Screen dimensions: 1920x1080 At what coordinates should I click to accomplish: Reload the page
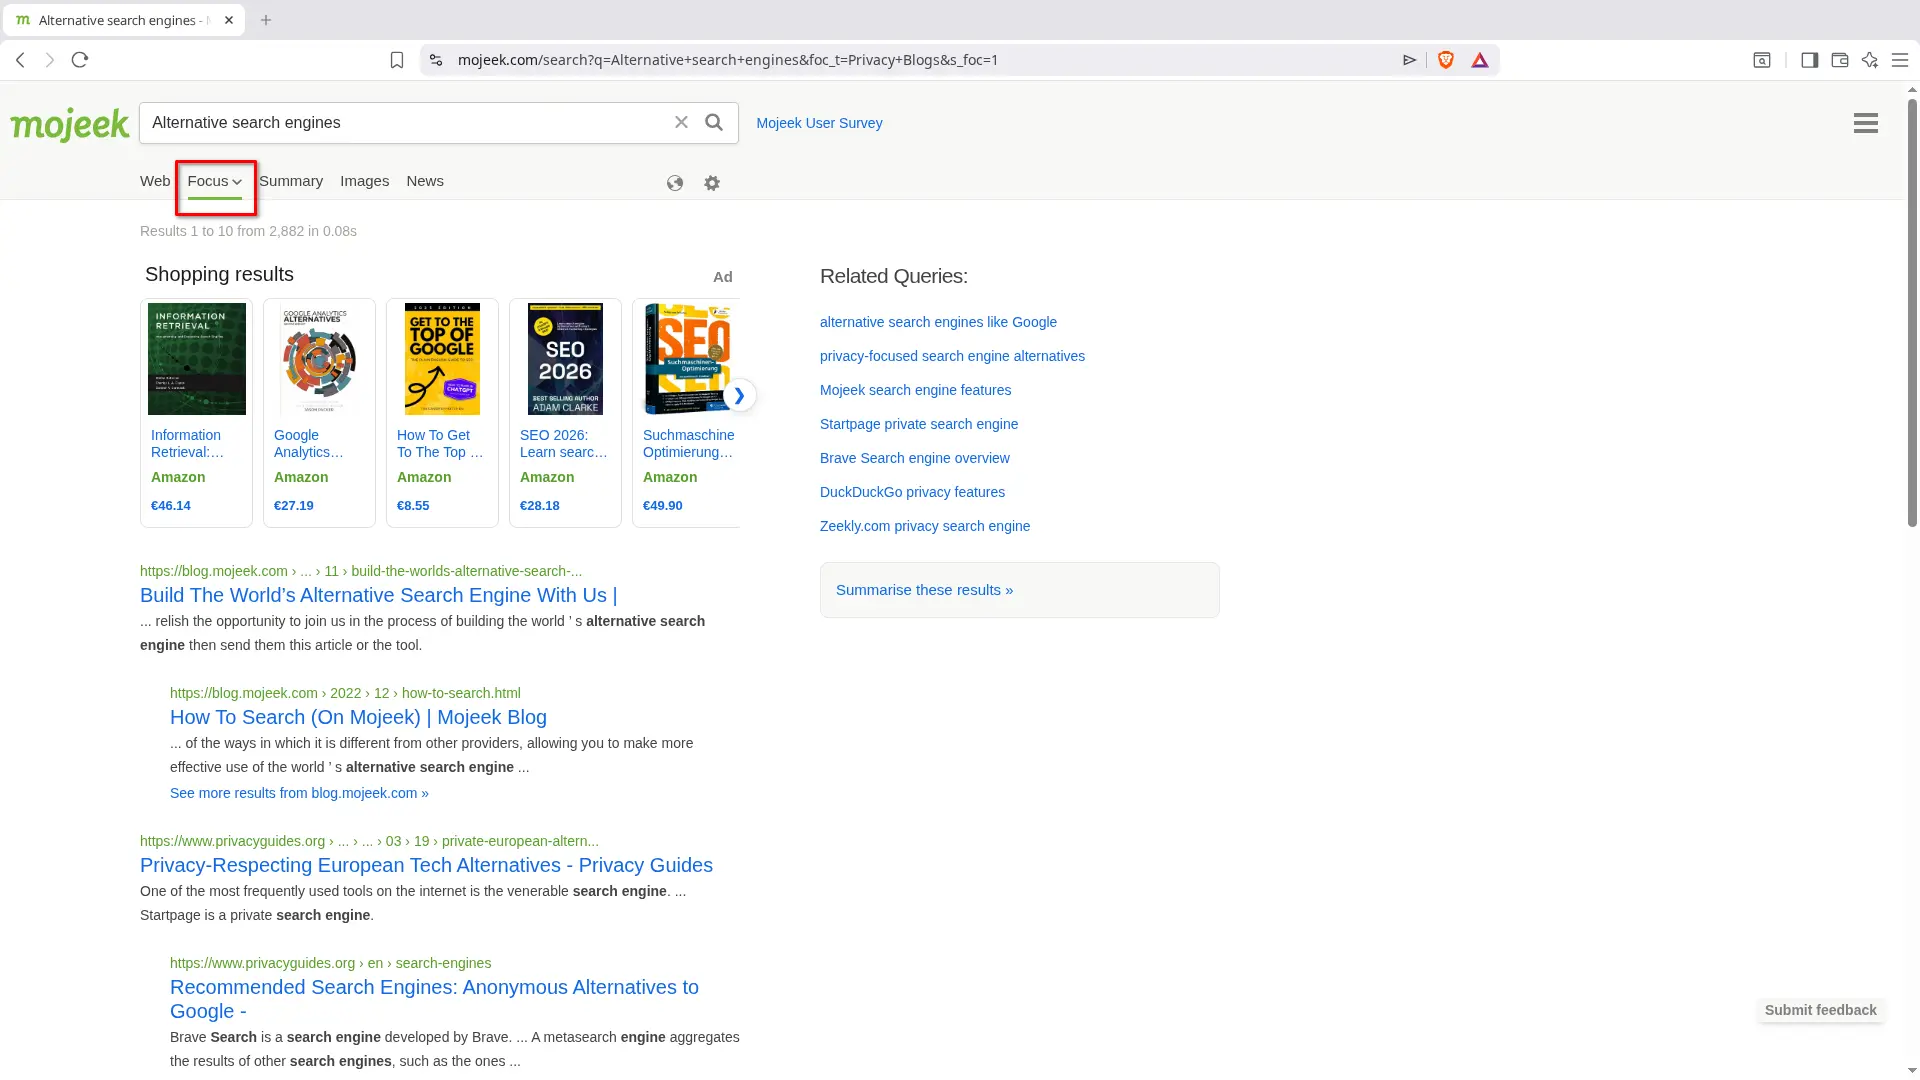point(80,60)
